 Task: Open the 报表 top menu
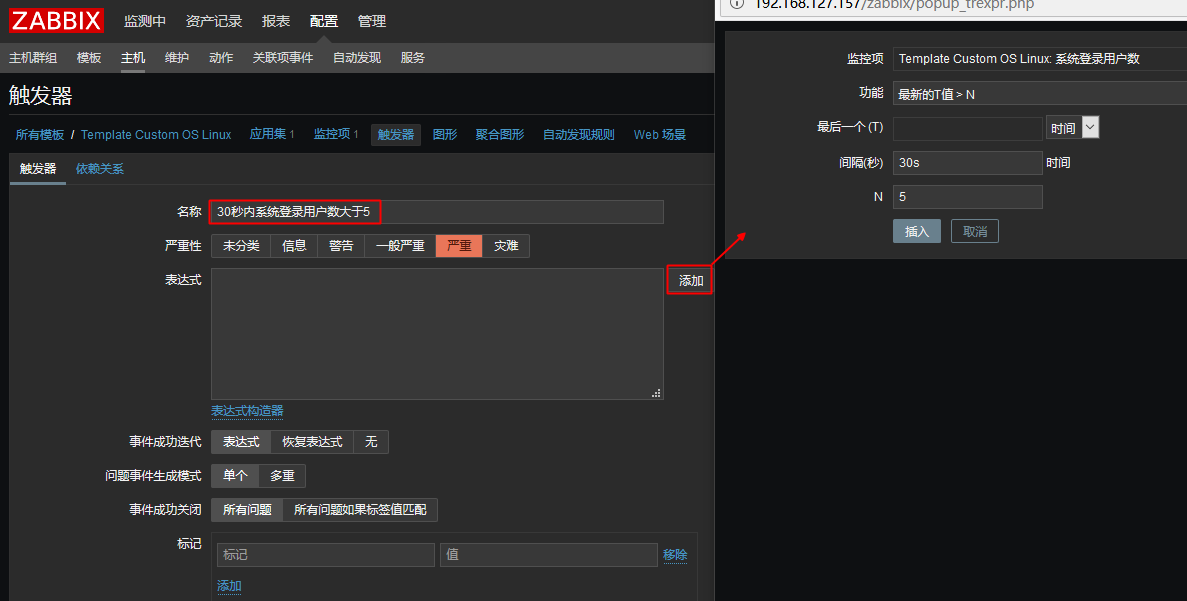coord(276,21)
